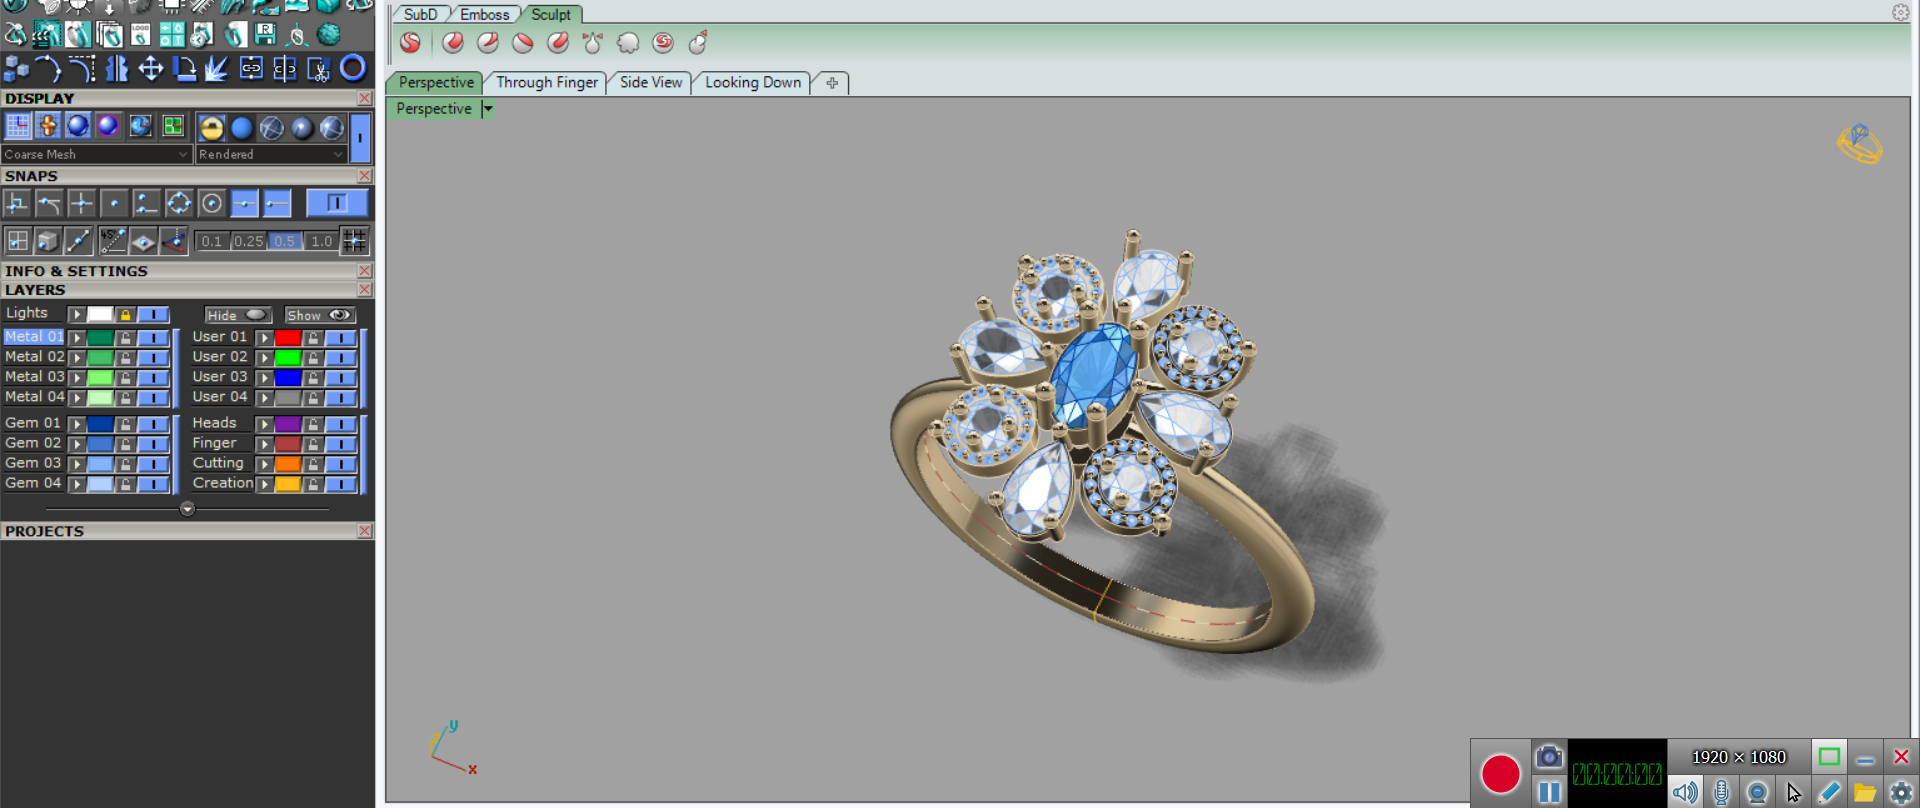
Task: Open the Emboss toolbar tab
Action: pos(484,14)
